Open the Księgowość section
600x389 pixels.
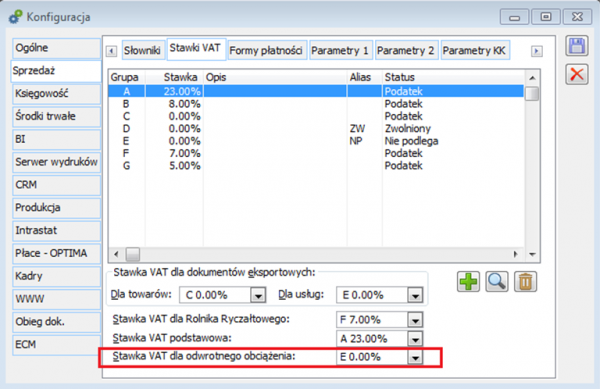click(56, 94)
